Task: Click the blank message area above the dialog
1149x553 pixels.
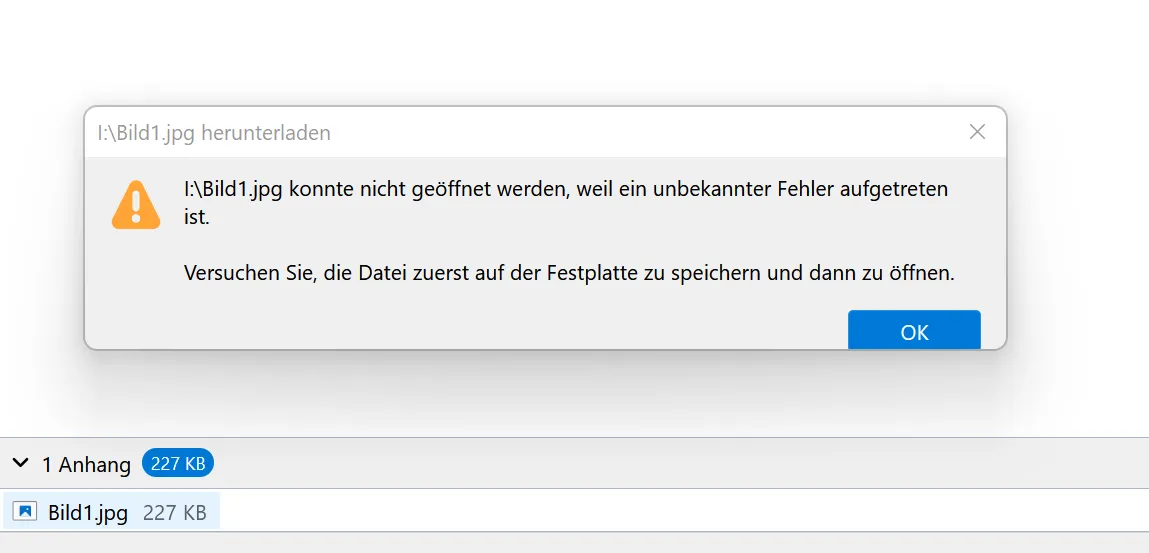Action: (x=574, y=51)
